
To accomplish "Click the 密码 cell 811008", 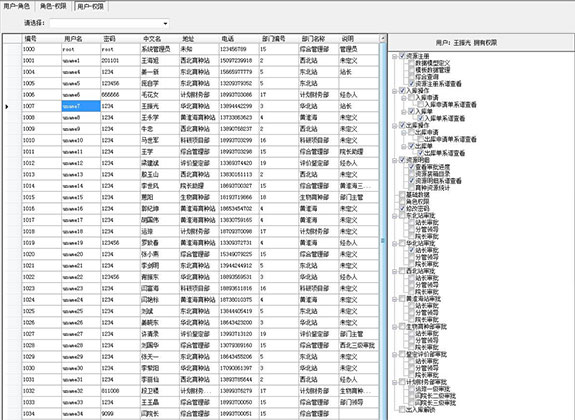I will [120, 391].
